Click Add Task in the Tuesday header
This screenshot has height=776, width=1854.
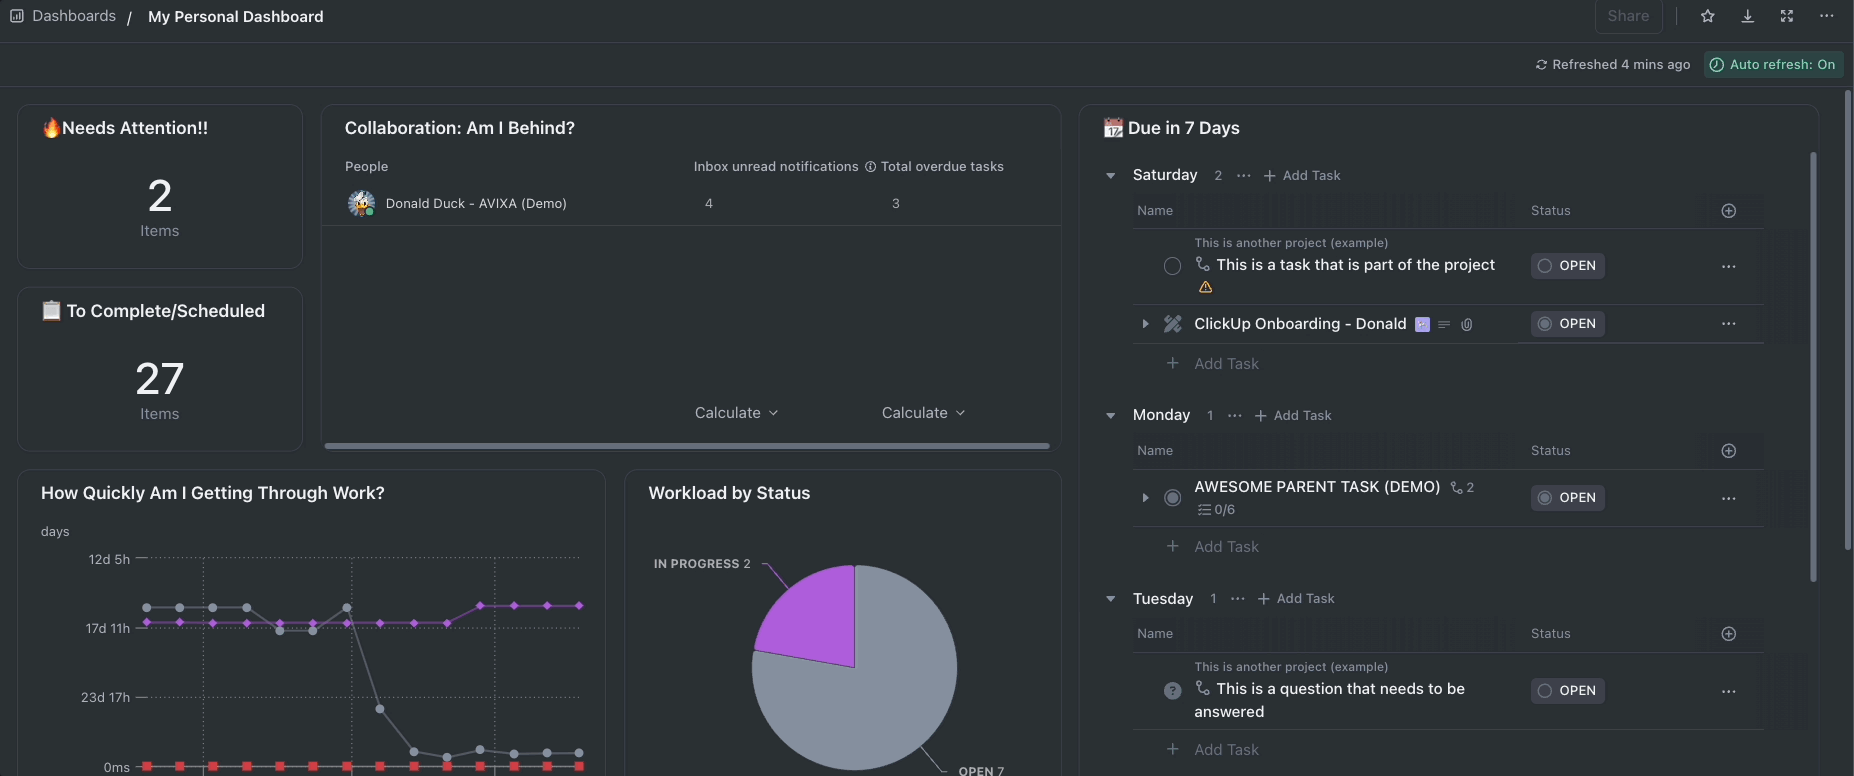(1296, 599)
